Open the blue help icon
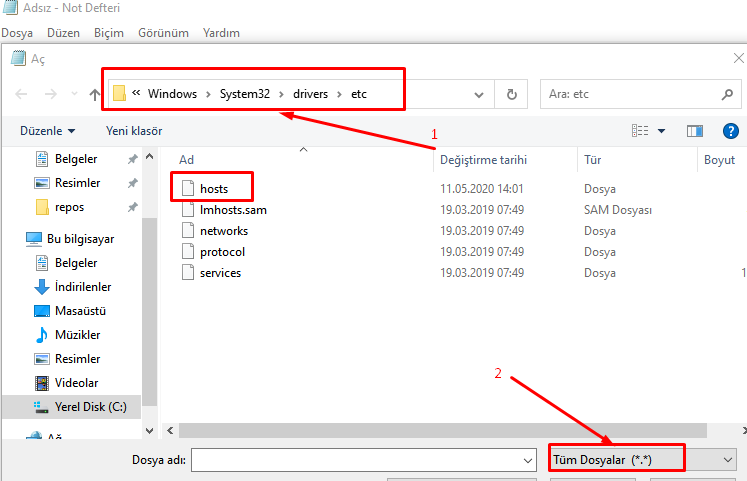Screen dimensions: 747x481 [x=730, y=130]
